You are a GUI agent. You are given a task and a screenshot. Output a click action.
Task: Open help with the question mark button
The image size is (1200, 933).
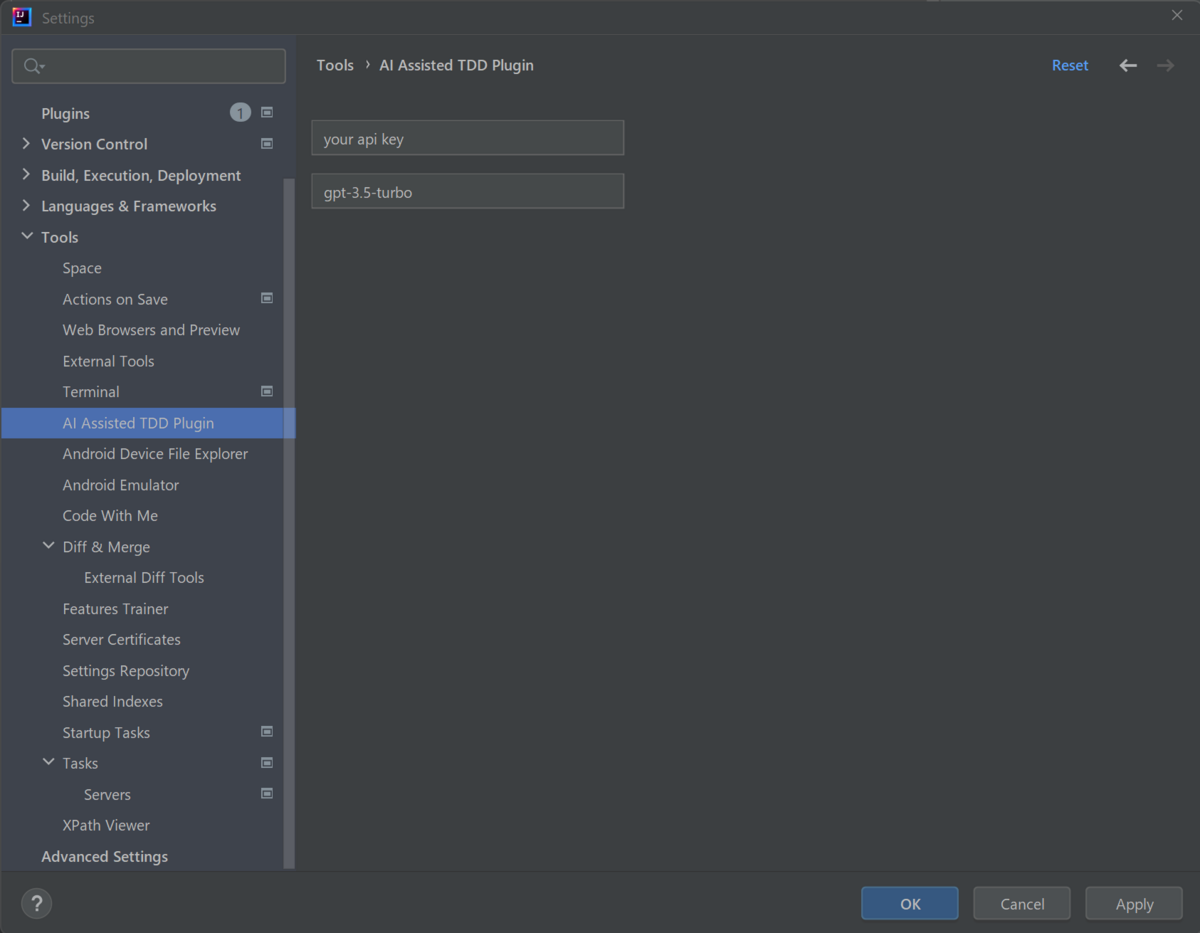point(37,904)
